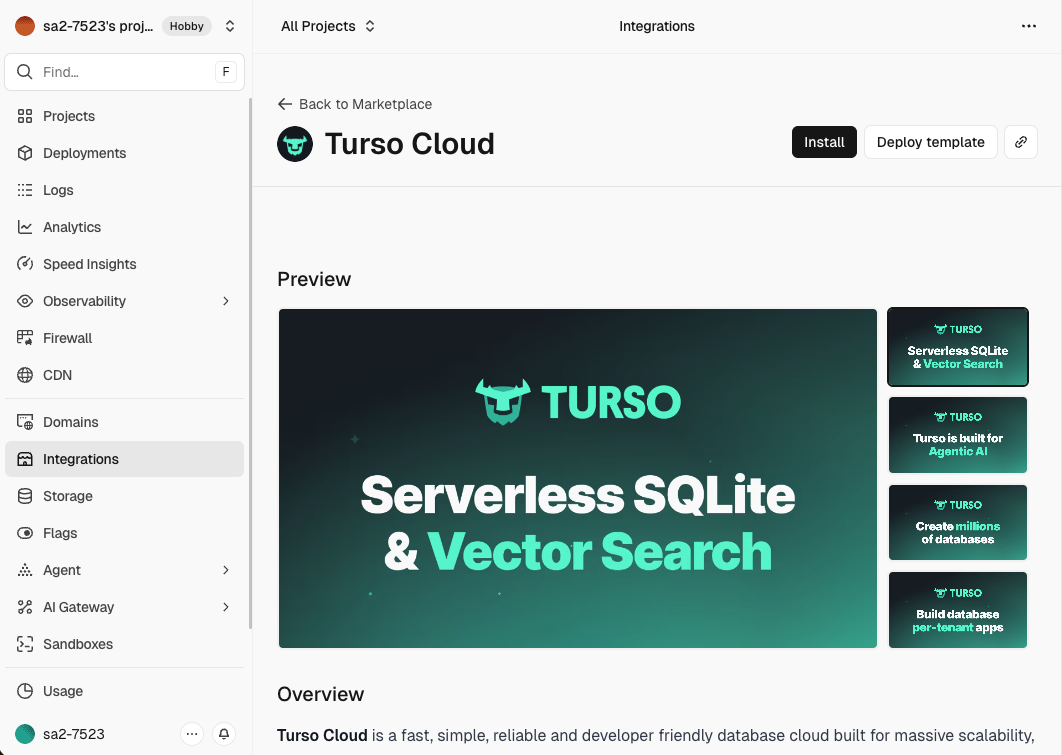Click the Speed Insights gauge icon
Viewport: 1062px width, 755px height.
click(x=25, y=264)
